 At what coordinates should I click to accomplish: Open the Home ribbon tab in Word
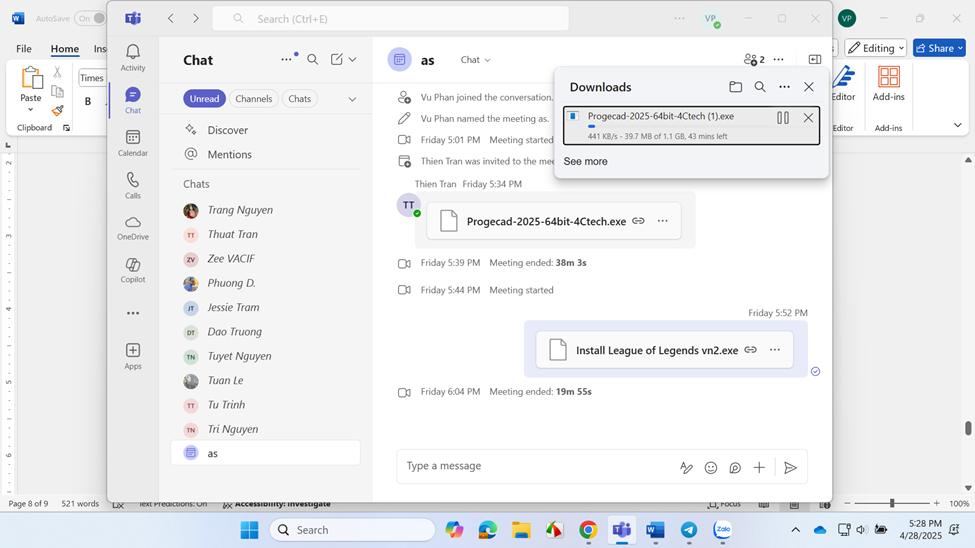pos(65,49)
